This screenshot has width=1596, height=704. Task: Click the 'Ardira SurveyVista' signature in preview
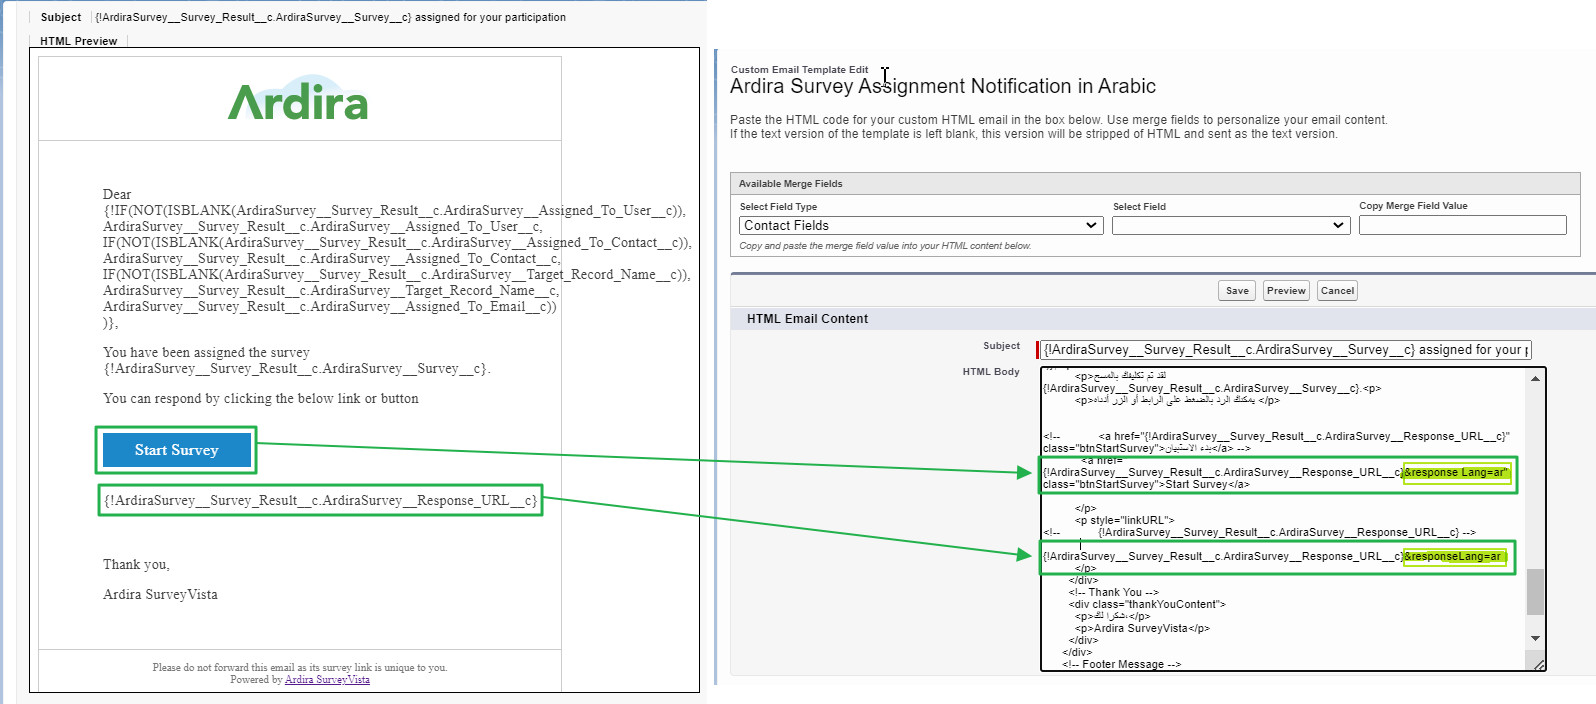coord(160,595)
